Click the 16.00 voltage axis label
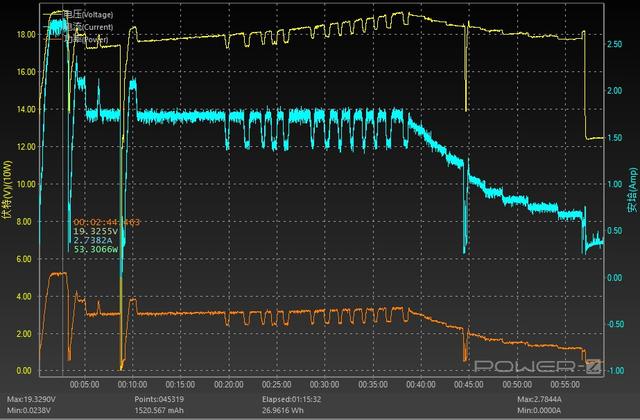Image resolution: width=640 pixels, height=420 pixels. [26, 72]
